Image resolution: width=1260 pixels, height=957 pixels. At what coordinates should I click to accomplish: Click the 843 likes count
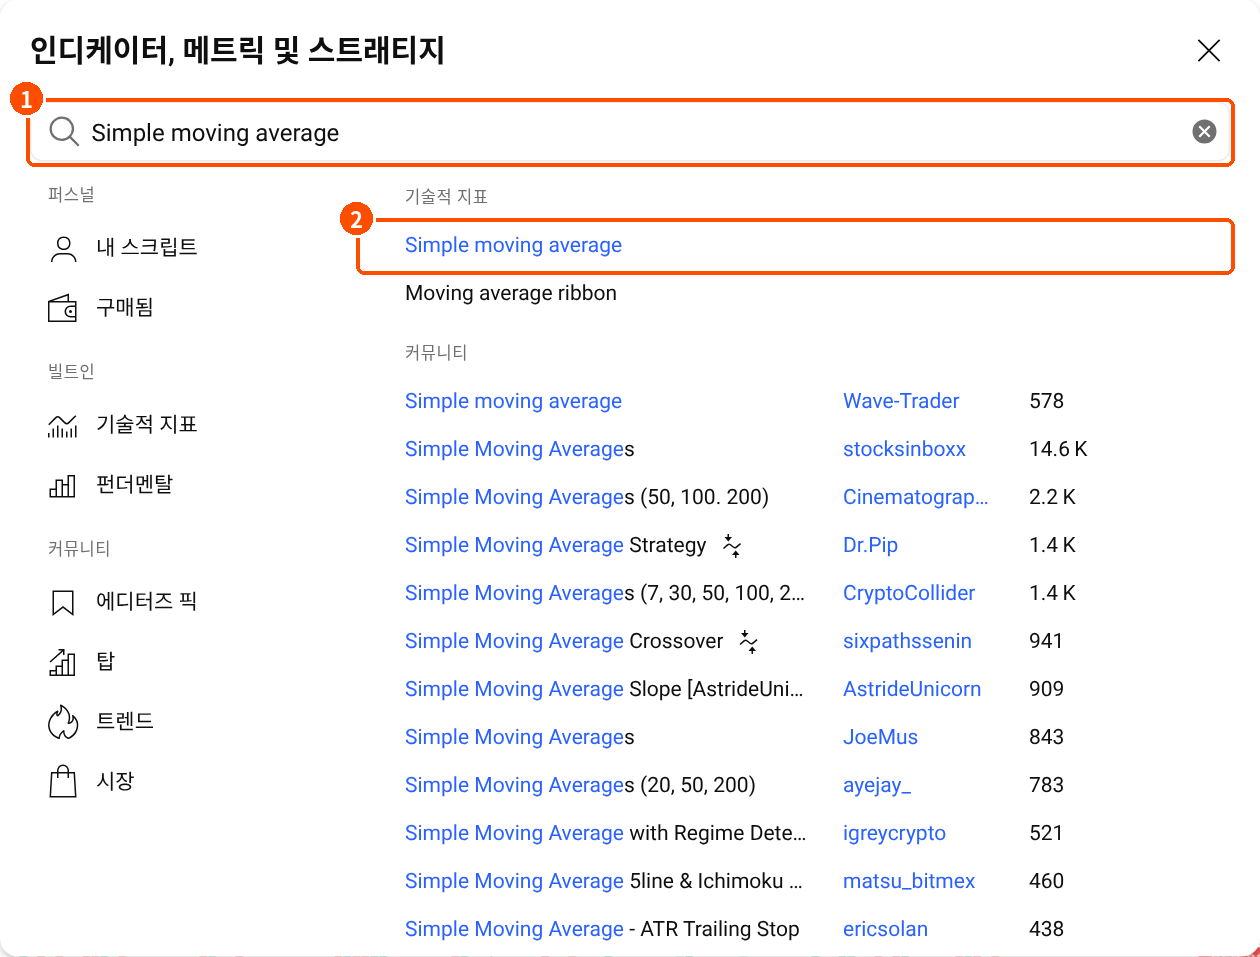coord(1046,737)
